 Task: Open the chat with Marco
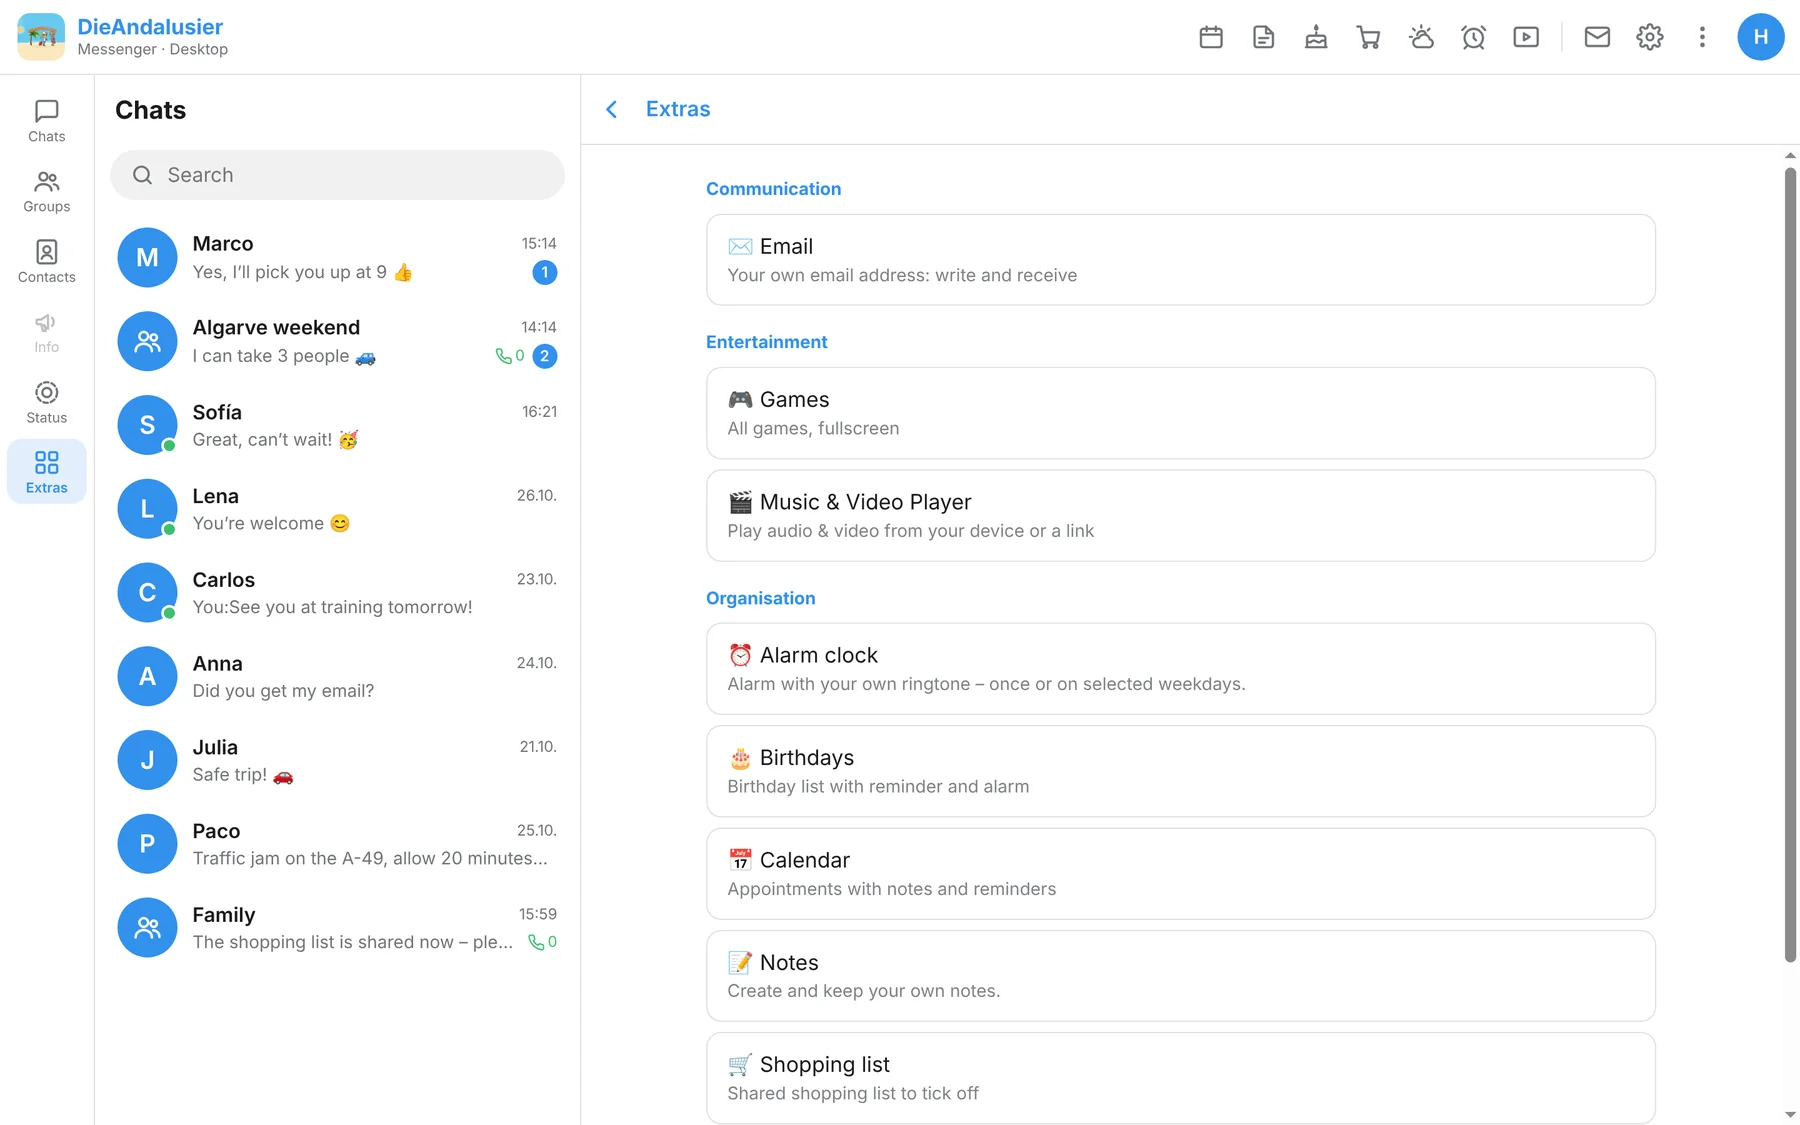click(x=337, y=257)
